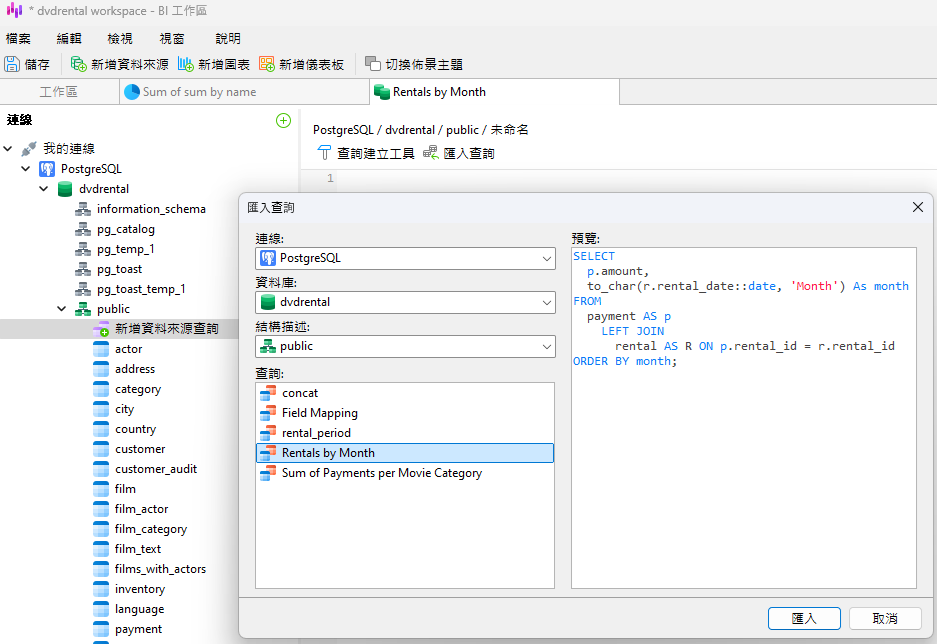Select Sum of Payments per Movie Category query
The width and height of the screenshot is (937, 644).
coord(381,473)
